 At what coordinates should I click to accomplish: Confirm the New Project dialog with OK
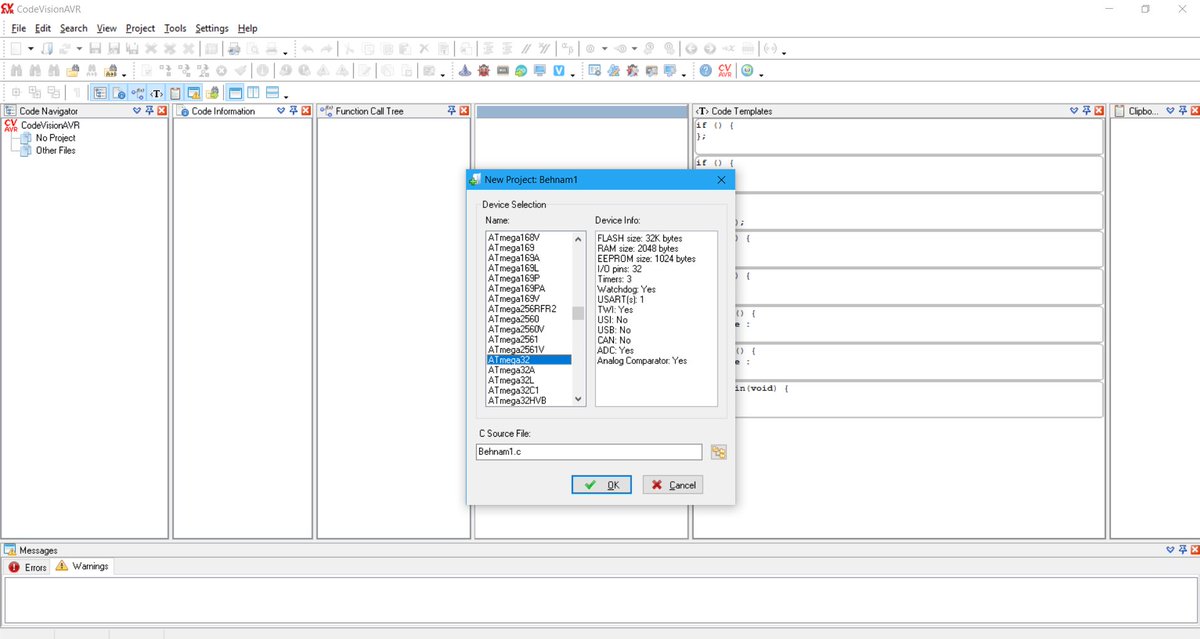(601, 485)
